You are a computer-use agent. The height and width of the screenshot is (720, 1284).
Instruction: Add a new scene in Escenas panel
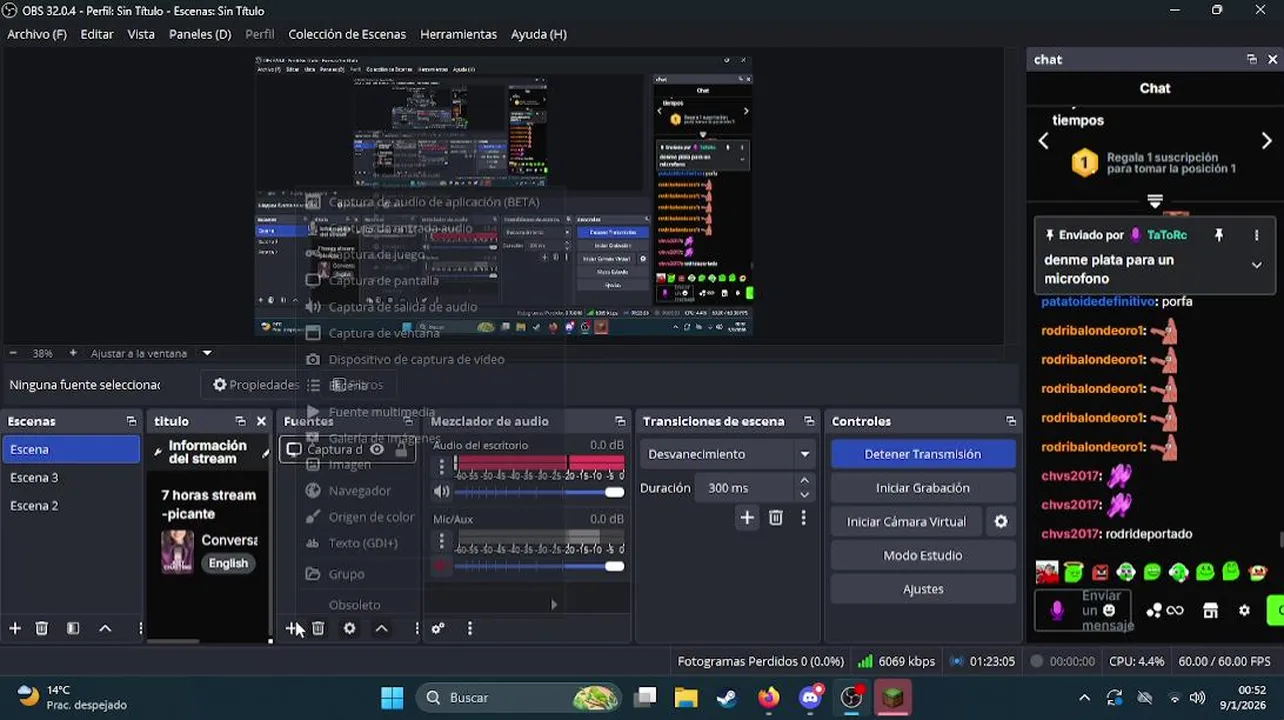pyautogui.click(x=15, y=628)
